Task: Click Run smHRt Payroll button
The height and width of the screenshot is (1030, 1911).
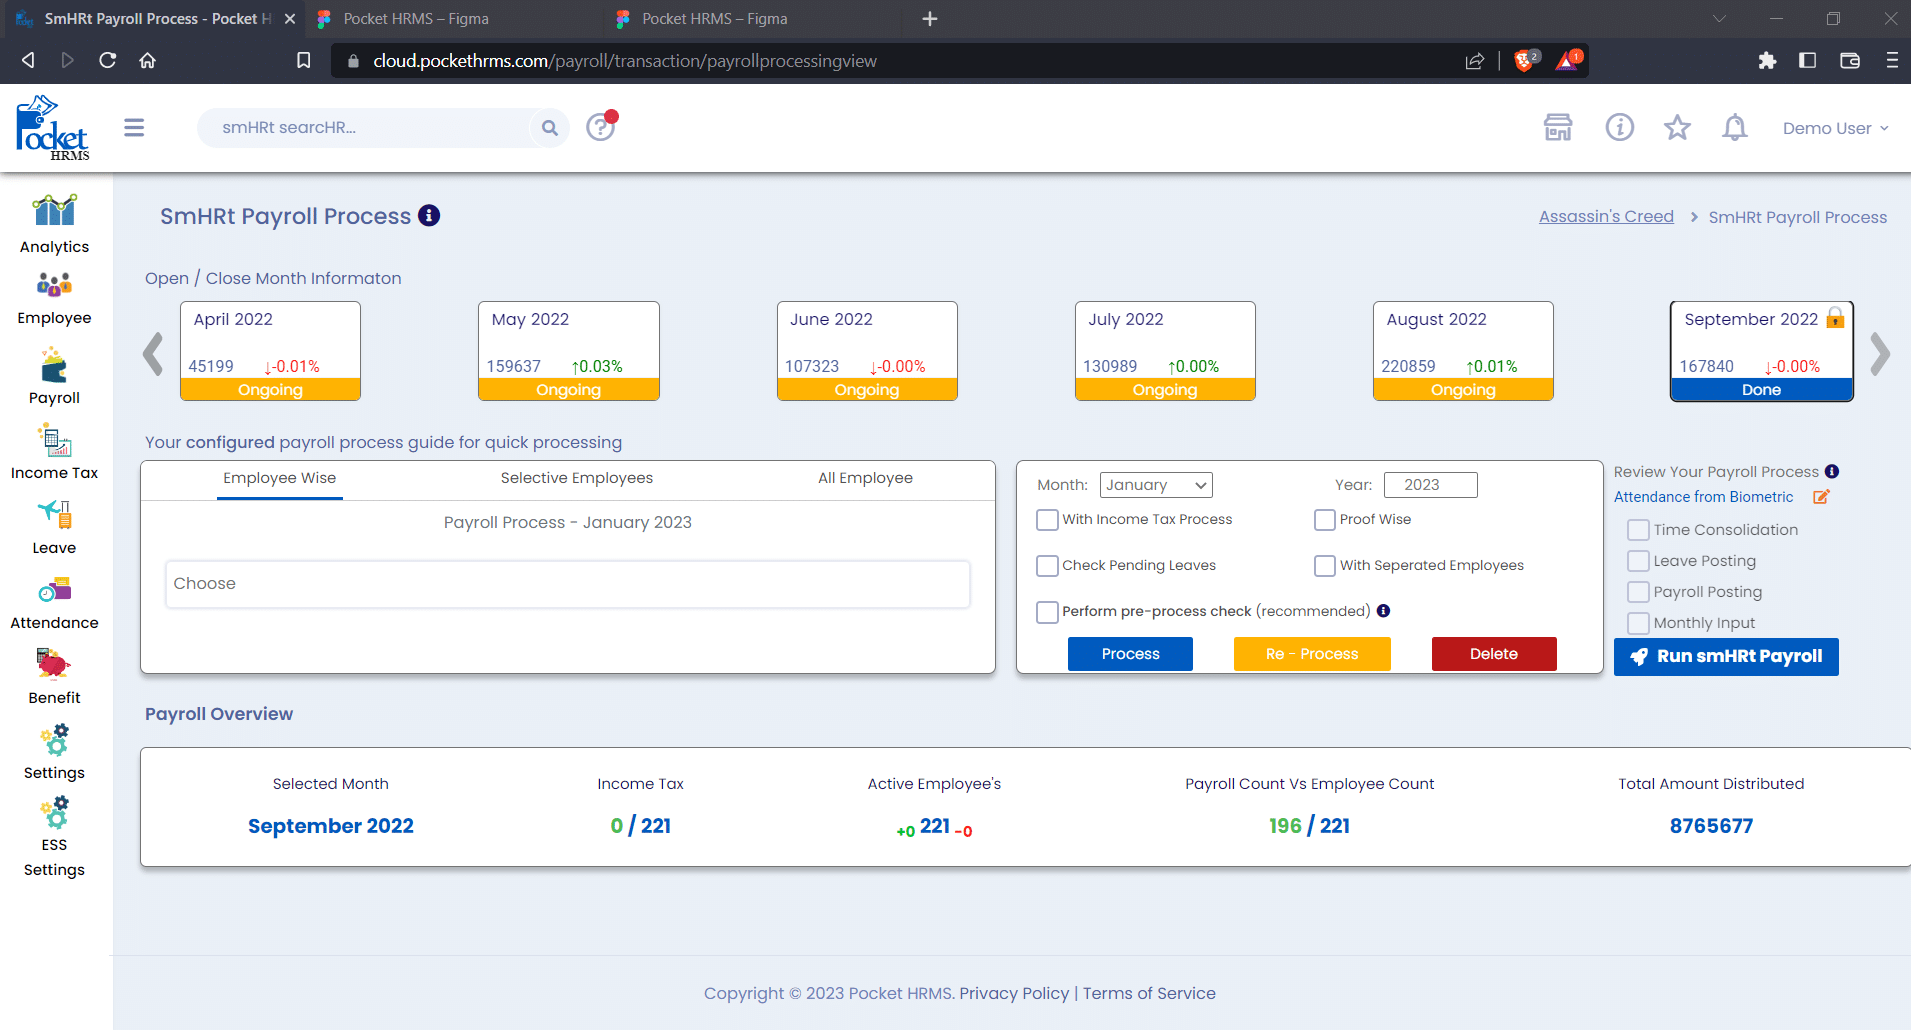Action: [1726, 657]
